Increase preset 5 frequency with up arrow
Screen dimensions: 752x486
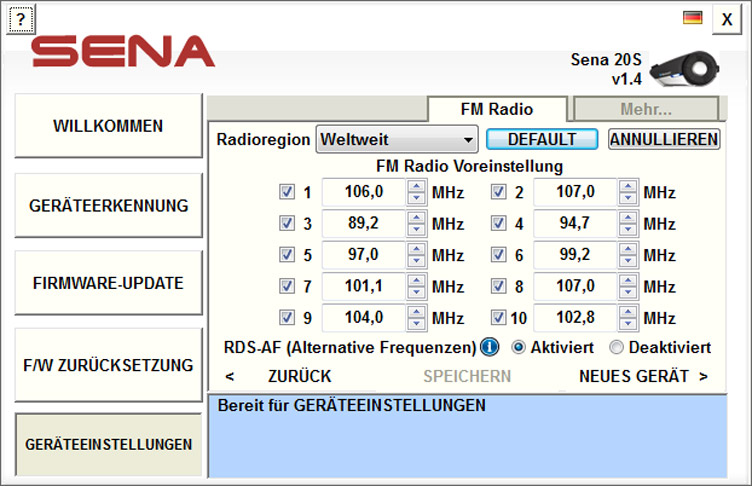(x=416, y=249)
